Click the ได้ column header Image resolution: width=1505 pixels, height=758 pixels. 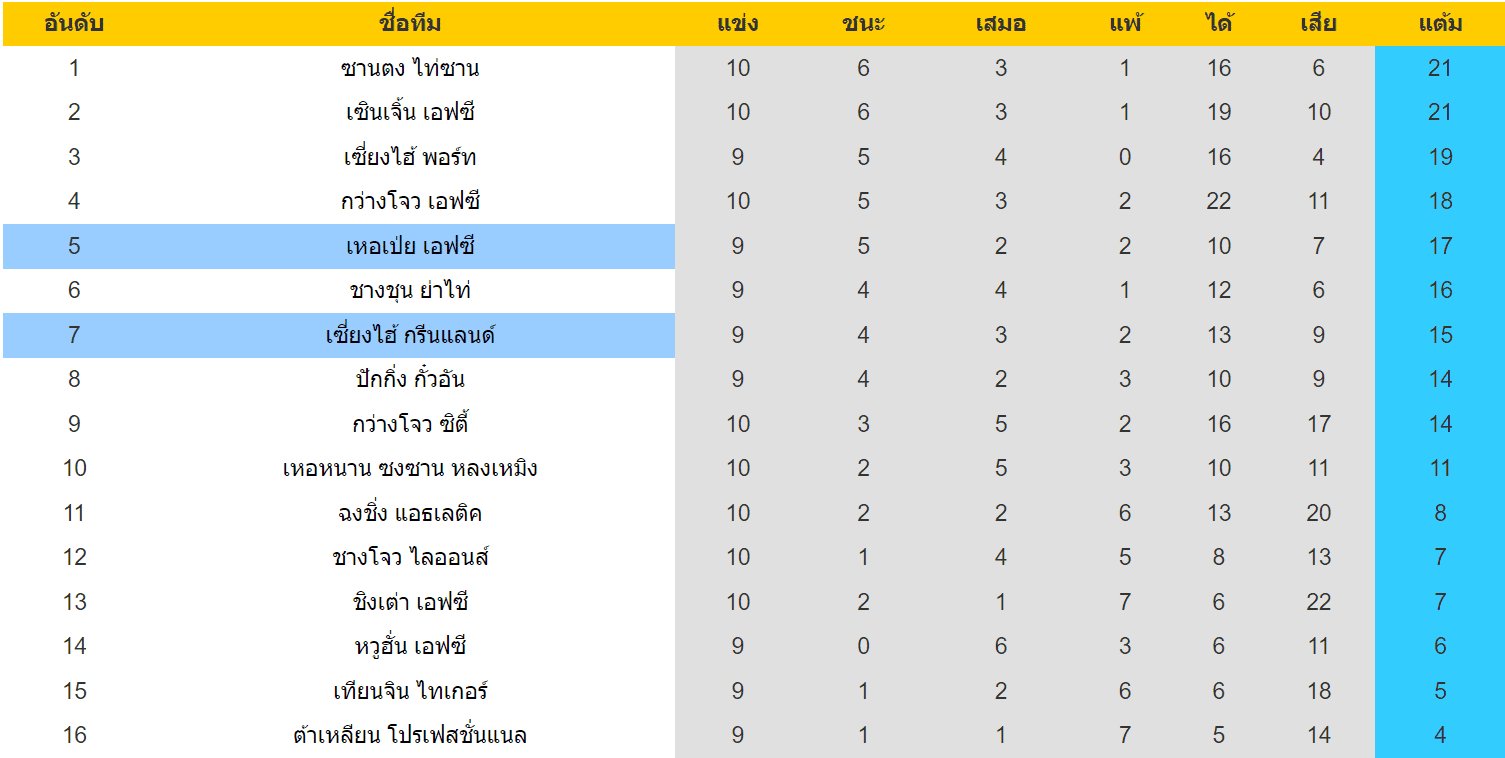click(1219, 24)
